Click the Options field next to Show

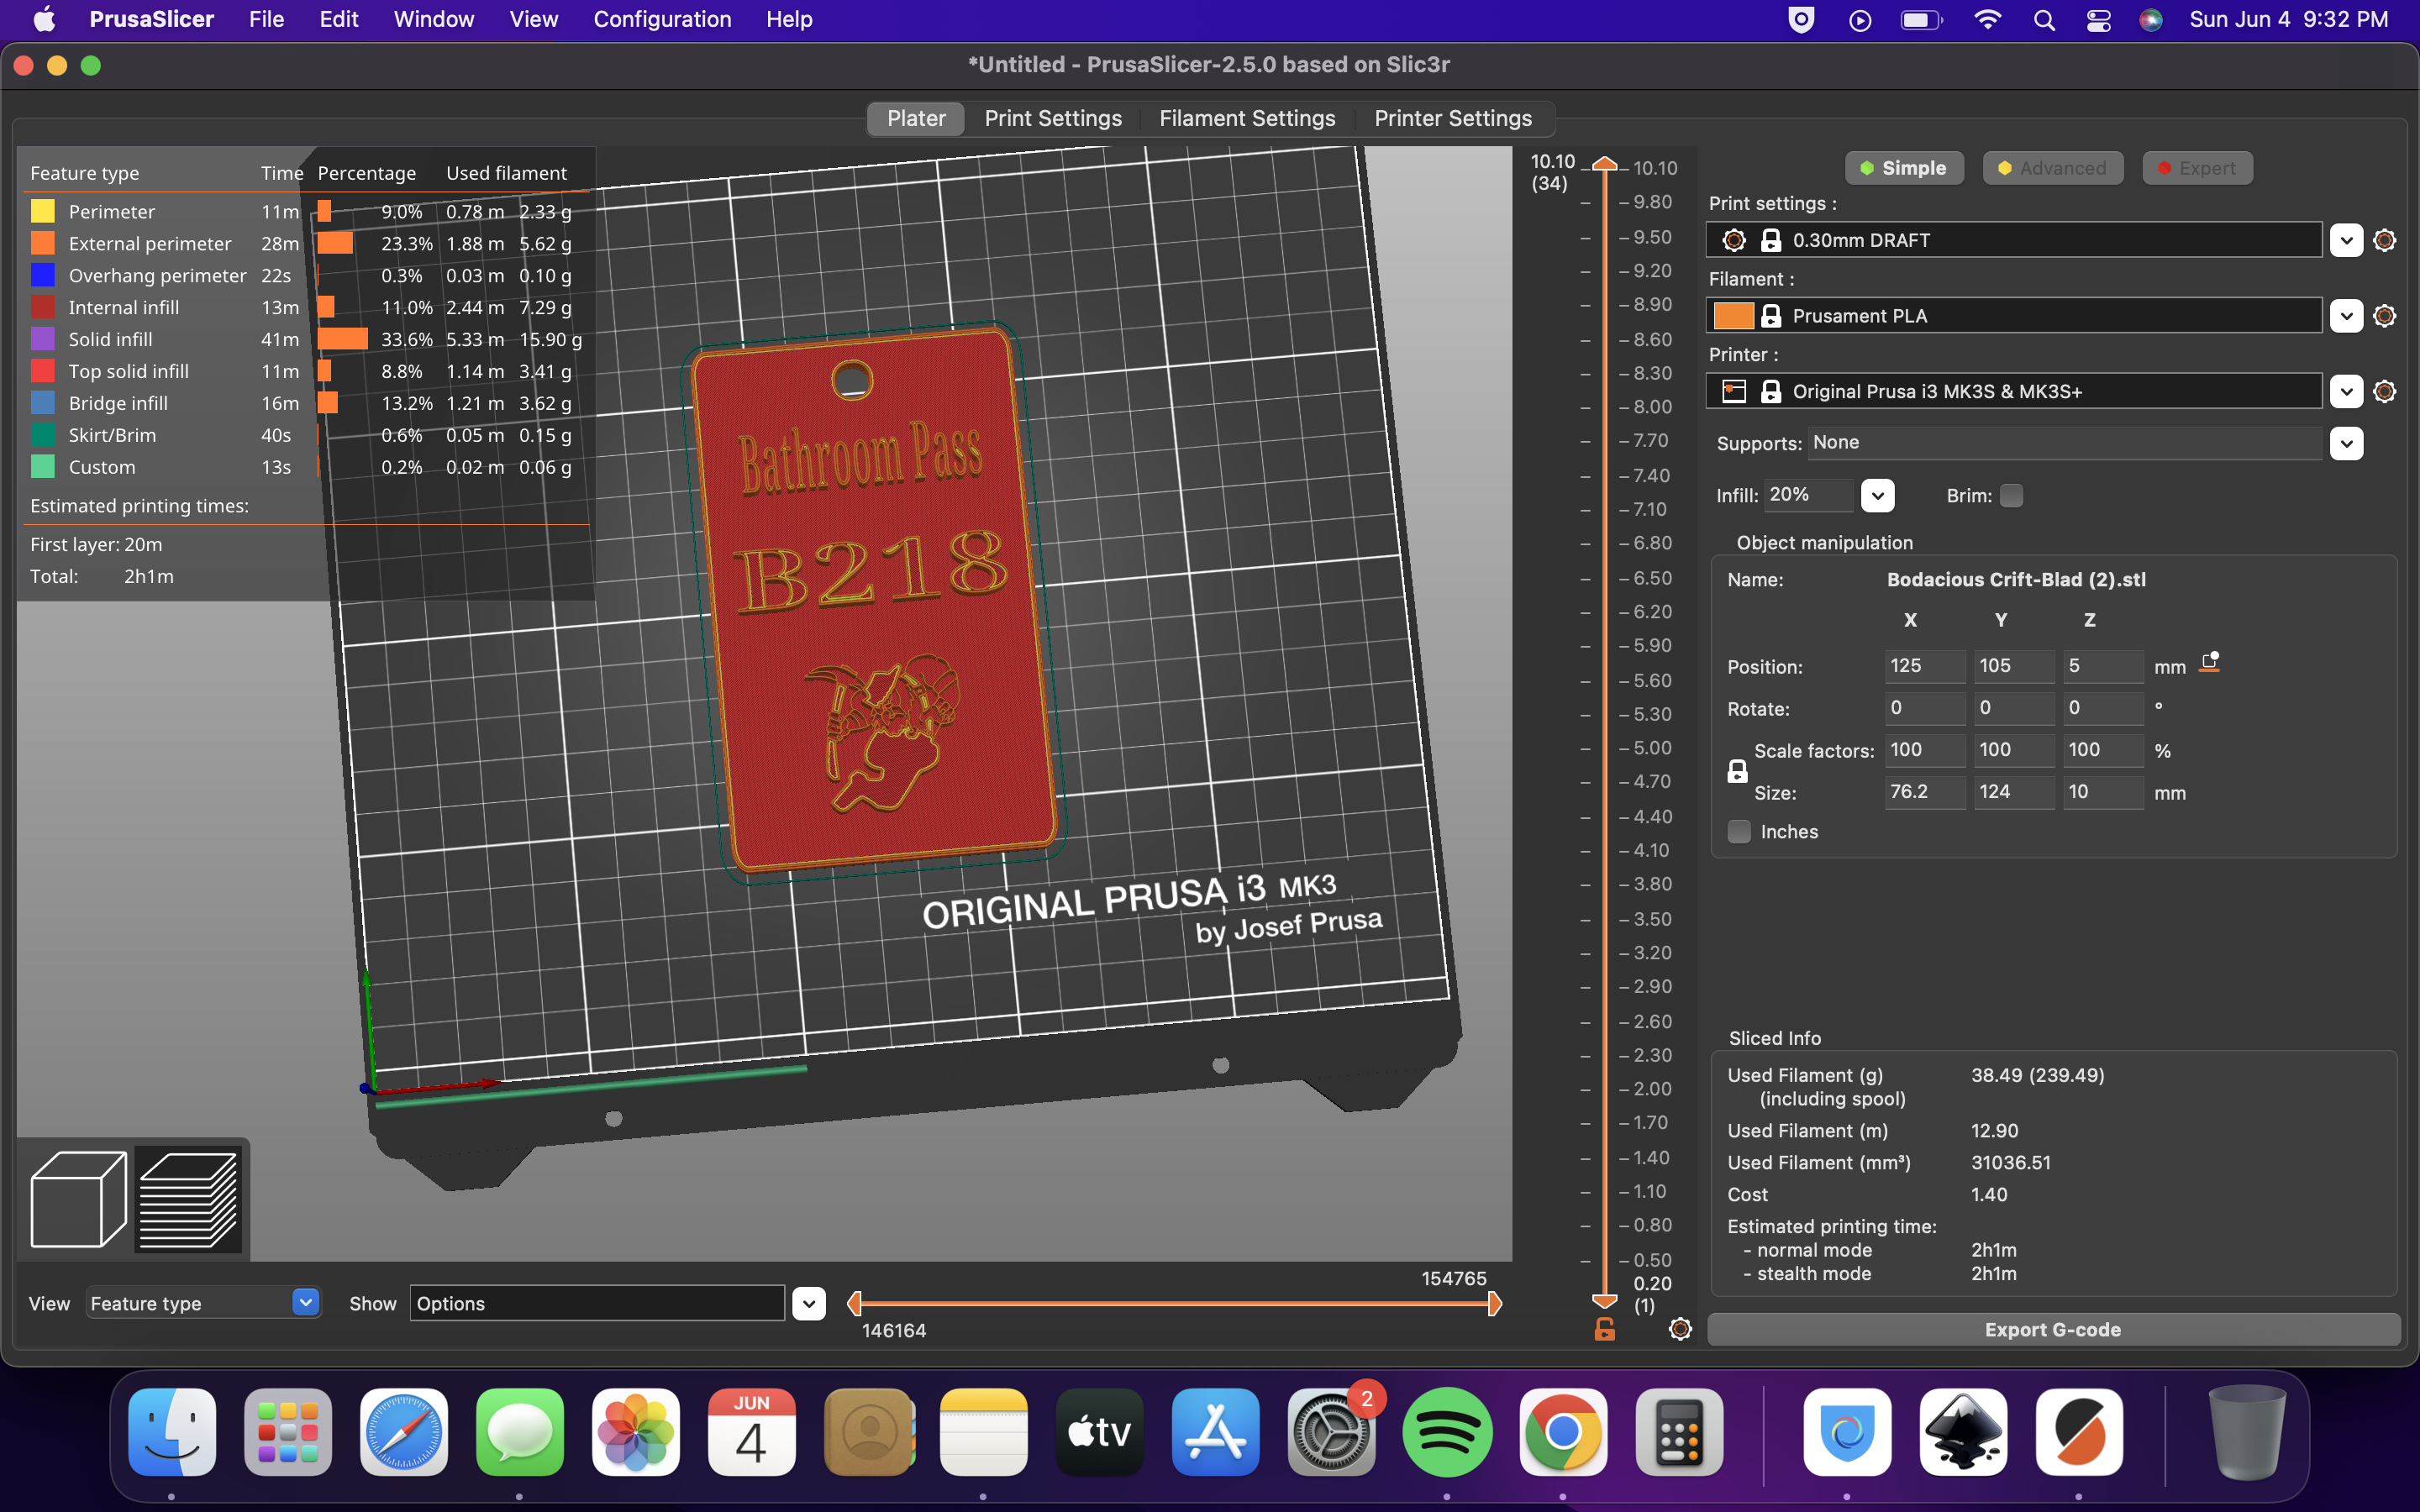(597, 1303)
